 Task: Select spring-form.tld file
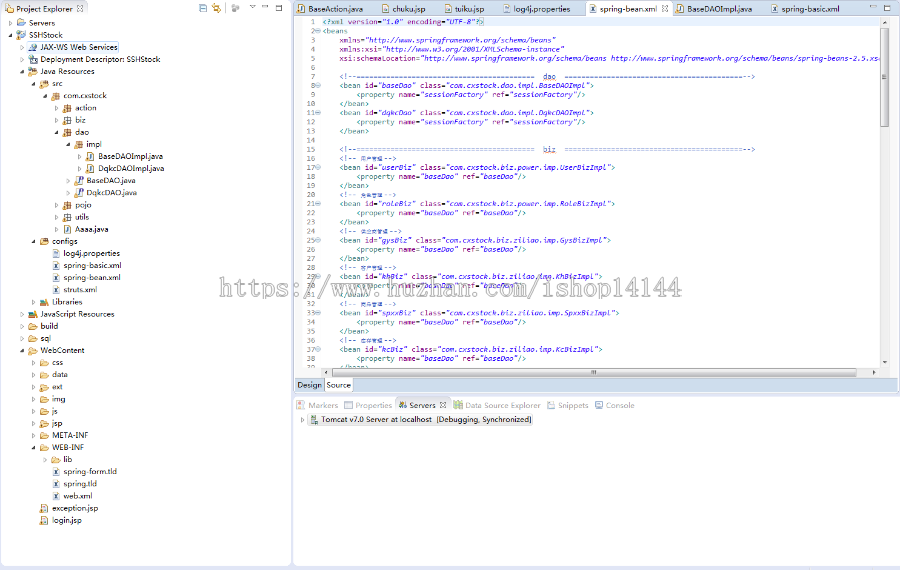(x=90, y=471)
